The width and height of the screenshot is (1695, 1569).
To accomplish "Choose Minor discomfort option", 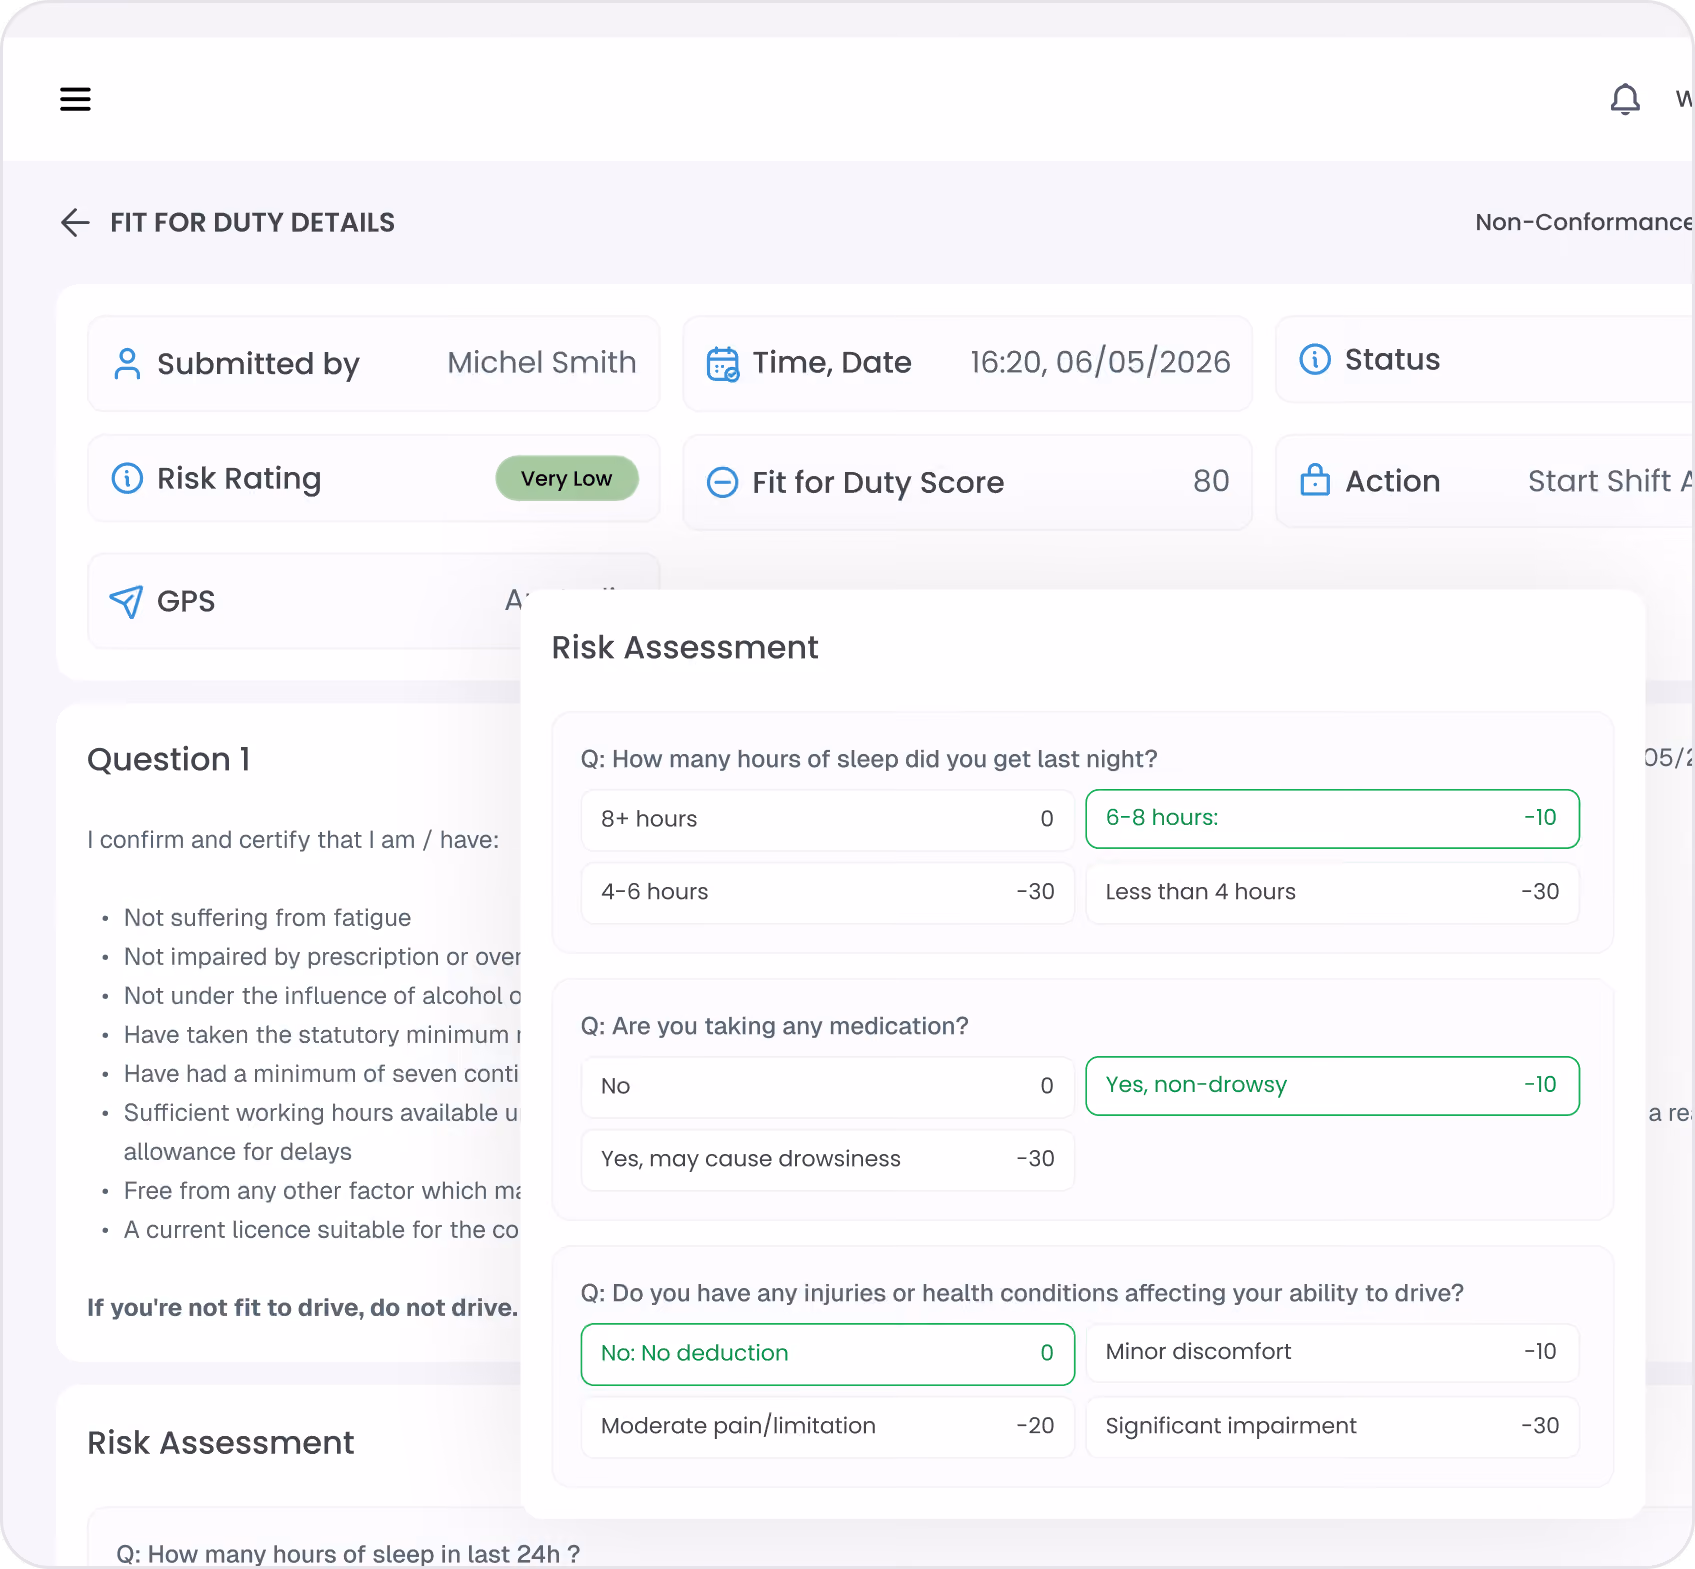I will [1332, 1353].
